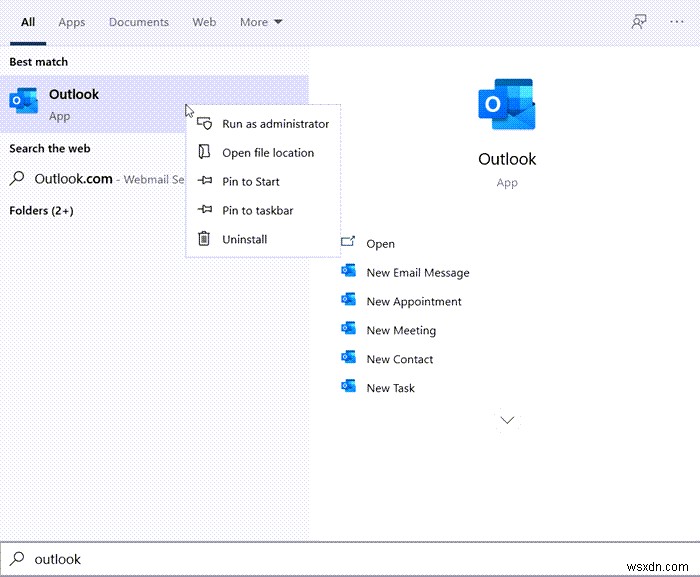Screen dimensions: 700x577
Task: Click the Uninstall trash can icon
Action: pos(204,238)
